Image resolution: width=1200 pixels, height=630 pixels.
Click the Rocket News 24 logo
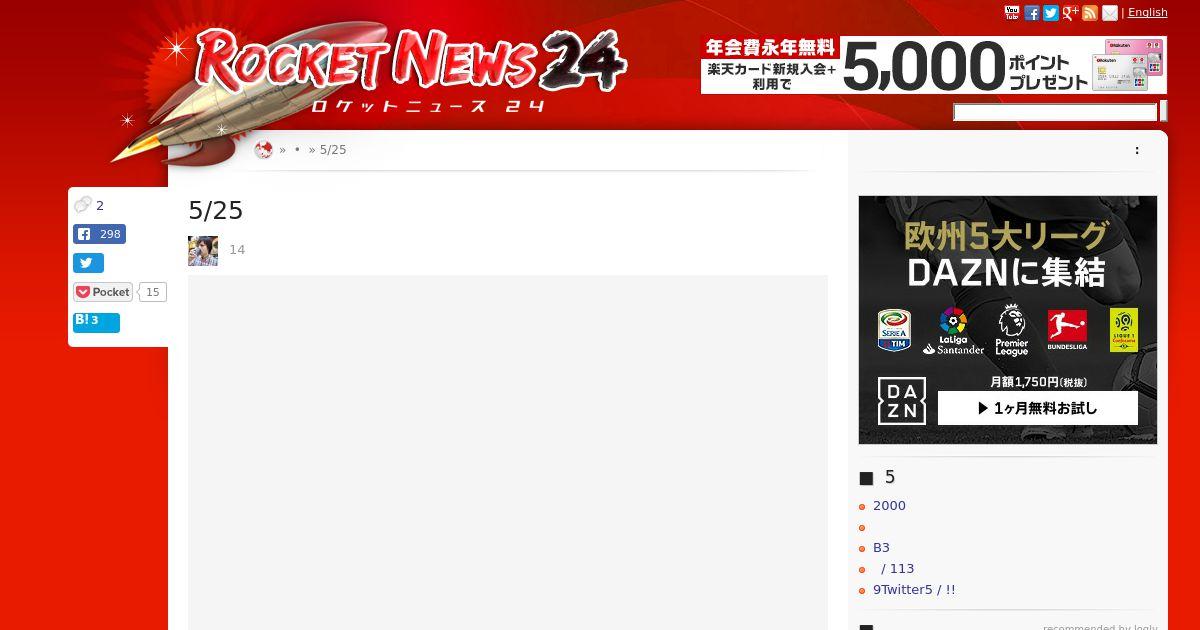pos(410,68)
